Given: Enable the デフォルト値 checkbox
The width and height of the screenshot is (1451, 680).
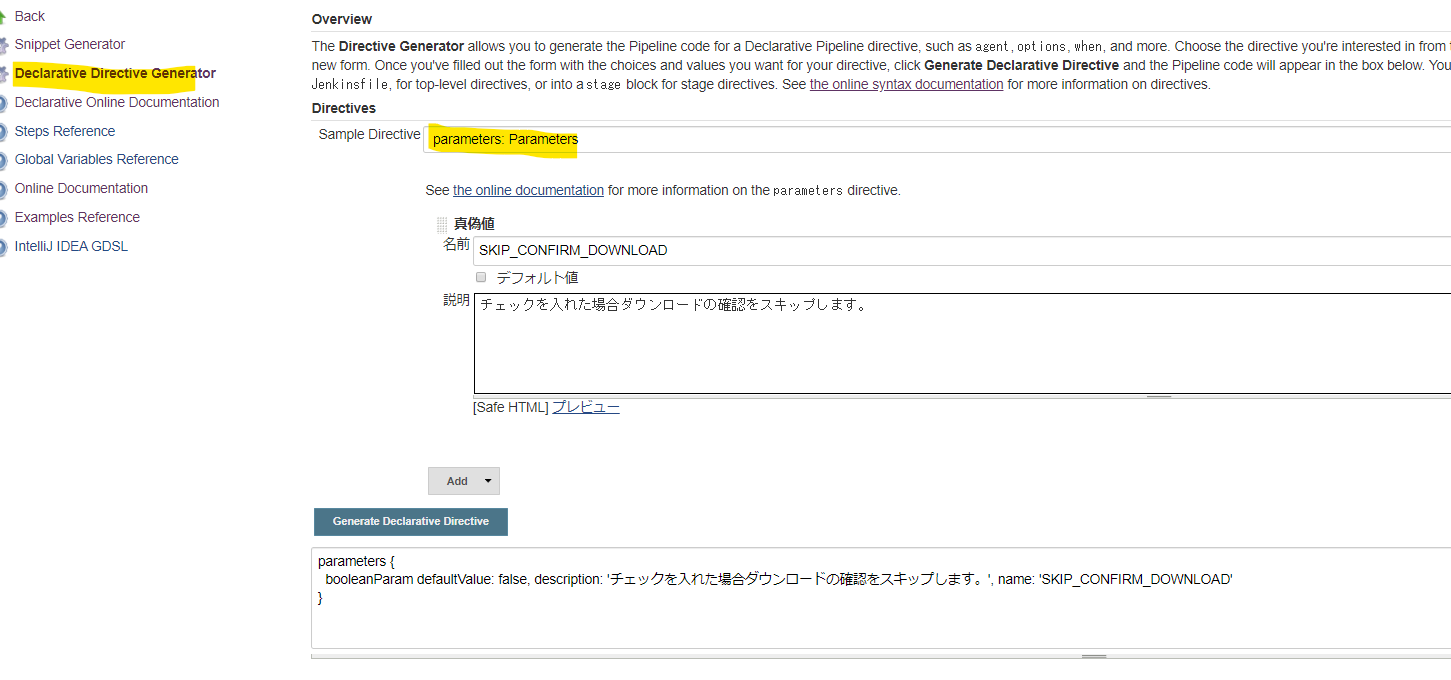Looking at the screenshot, I should (x=481, y=277).
